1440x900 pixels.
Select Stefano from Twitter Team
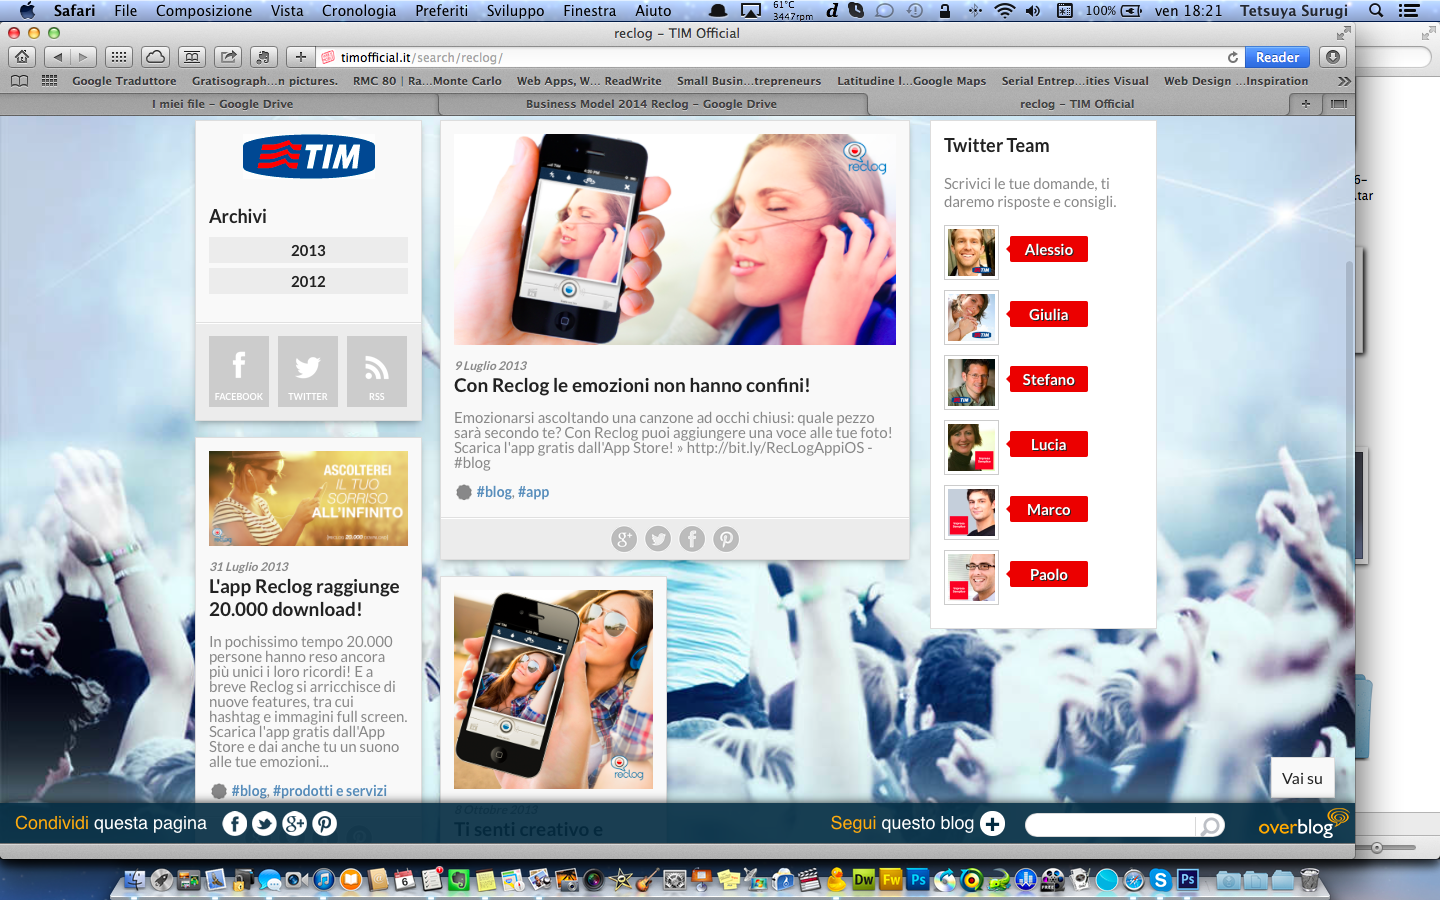(1048, 380)
